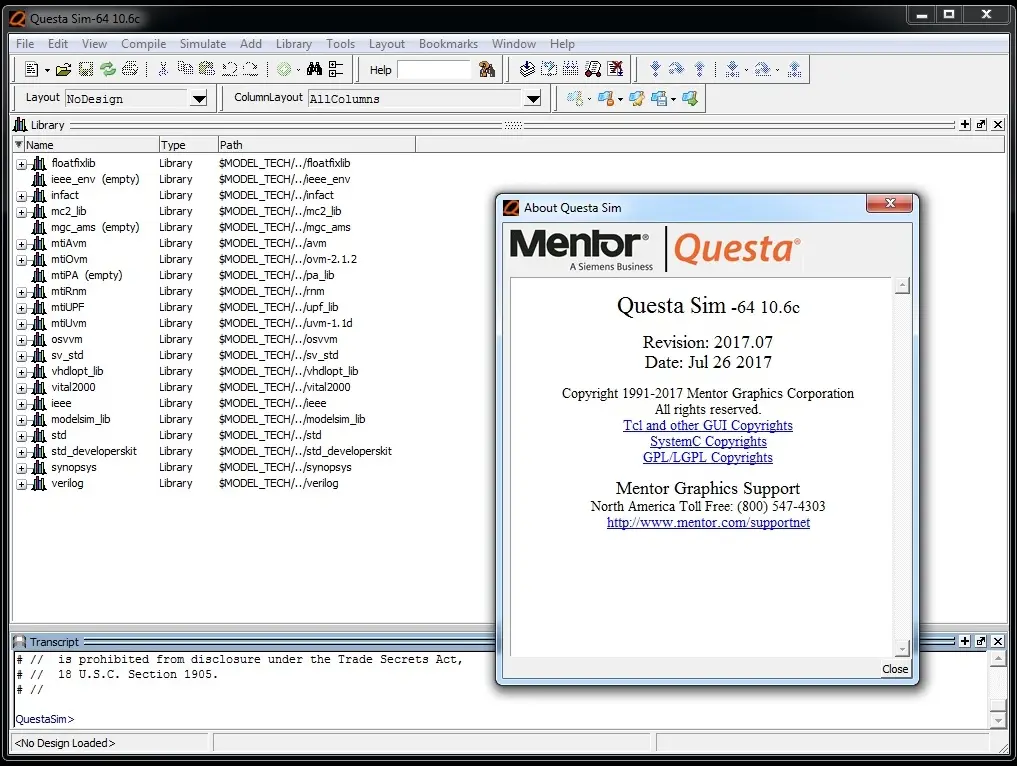This screenshot has width=1017, height=766.
Task: Click the Compile toolbar icon
Action: click(x=527, y=69)
